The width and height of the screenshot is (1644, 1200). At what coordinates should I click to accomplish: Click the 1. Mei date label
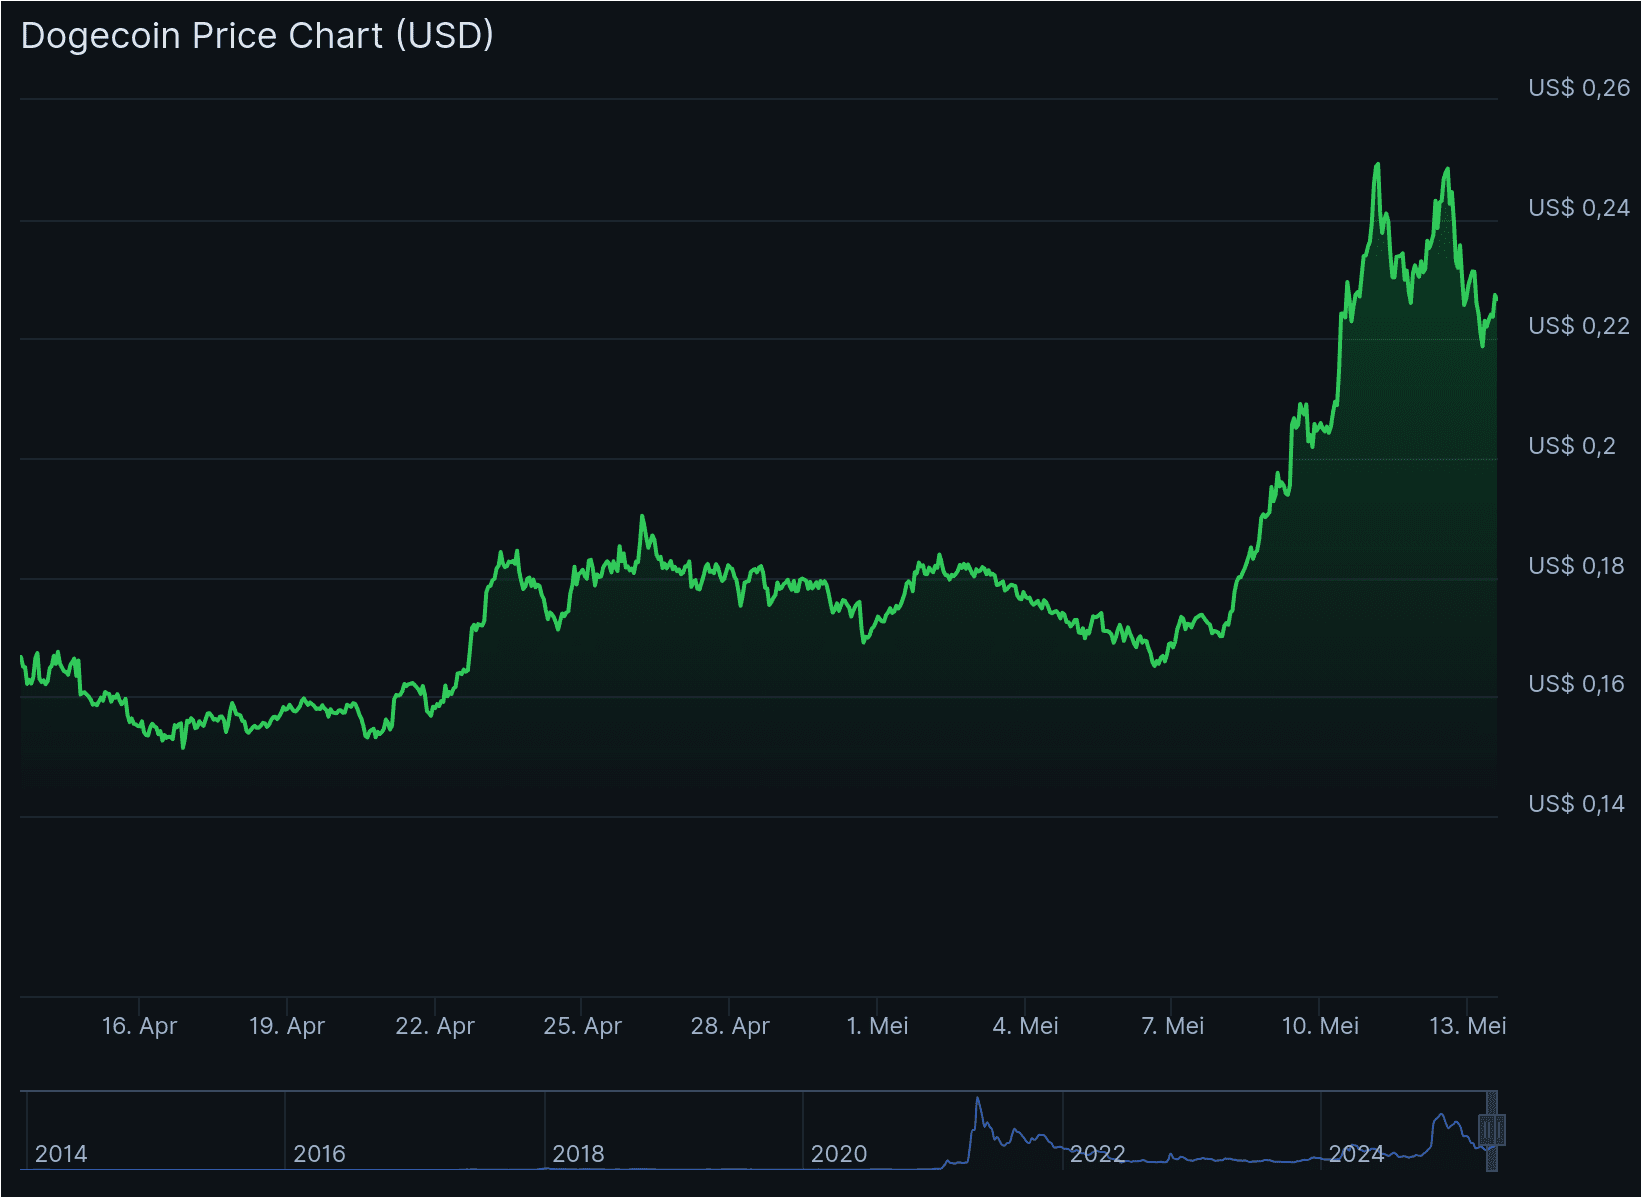(x=878, y=1026)
